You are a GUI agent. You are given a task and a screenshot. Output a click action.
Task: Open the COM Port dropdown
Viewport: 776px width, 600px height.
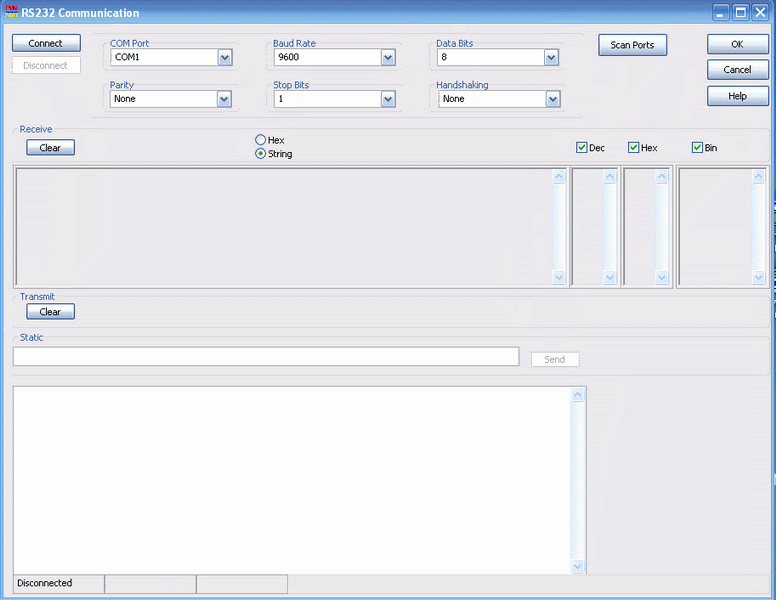point(224,58)
